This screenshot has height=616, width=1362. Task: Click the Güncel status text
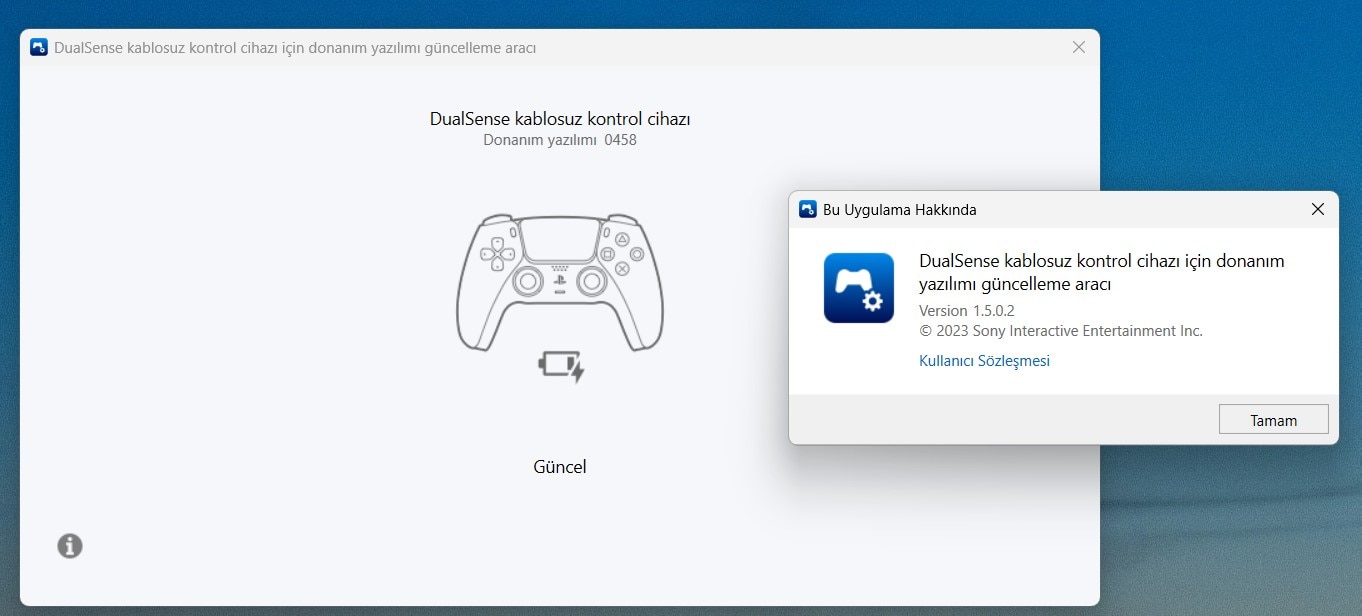560,467
